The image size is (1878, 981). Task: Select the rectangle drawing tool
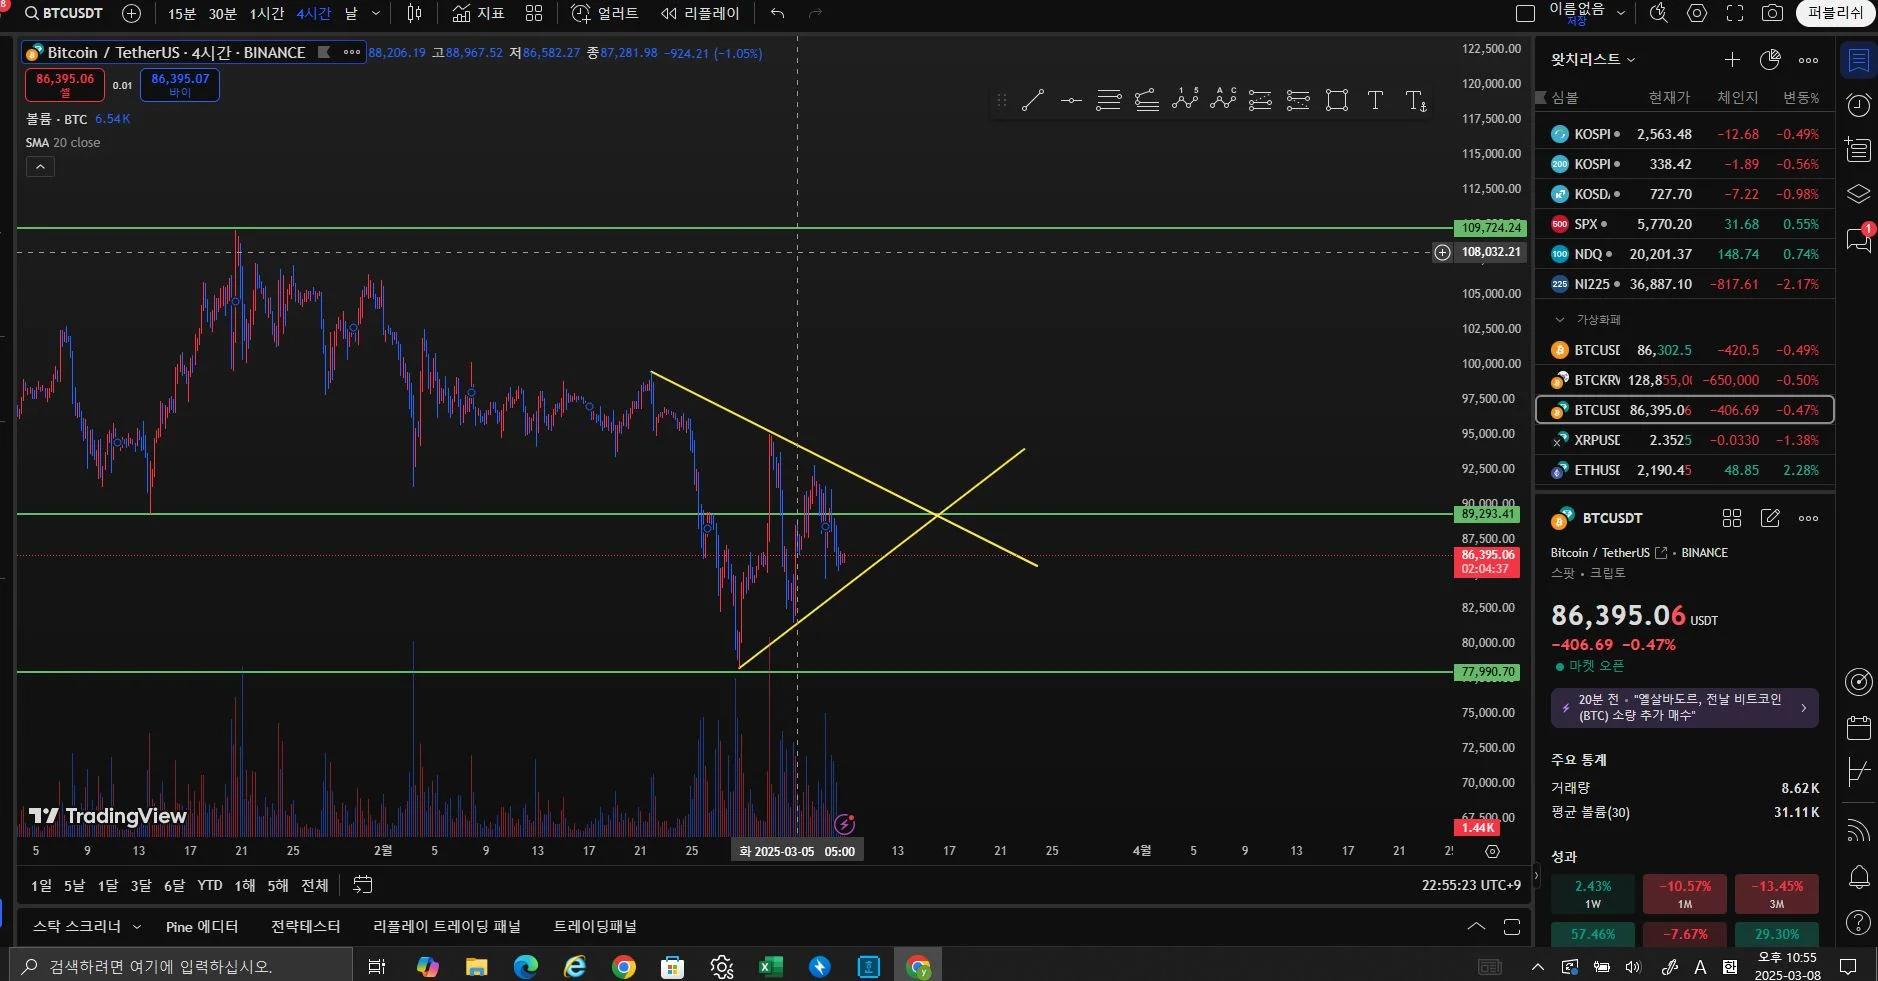point(1337,100)
